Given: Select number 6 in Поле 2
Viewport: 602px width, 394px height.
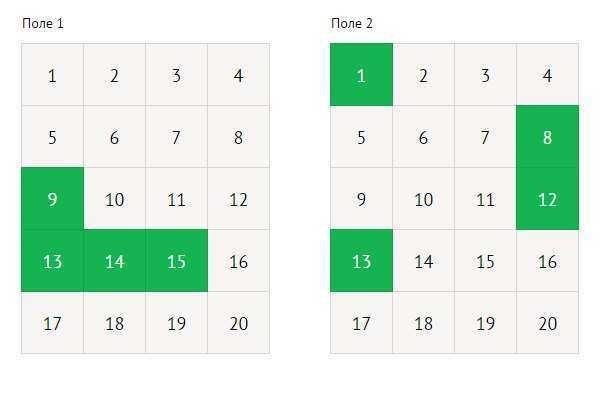Looking at the screenshot, I should click(423, 137).
